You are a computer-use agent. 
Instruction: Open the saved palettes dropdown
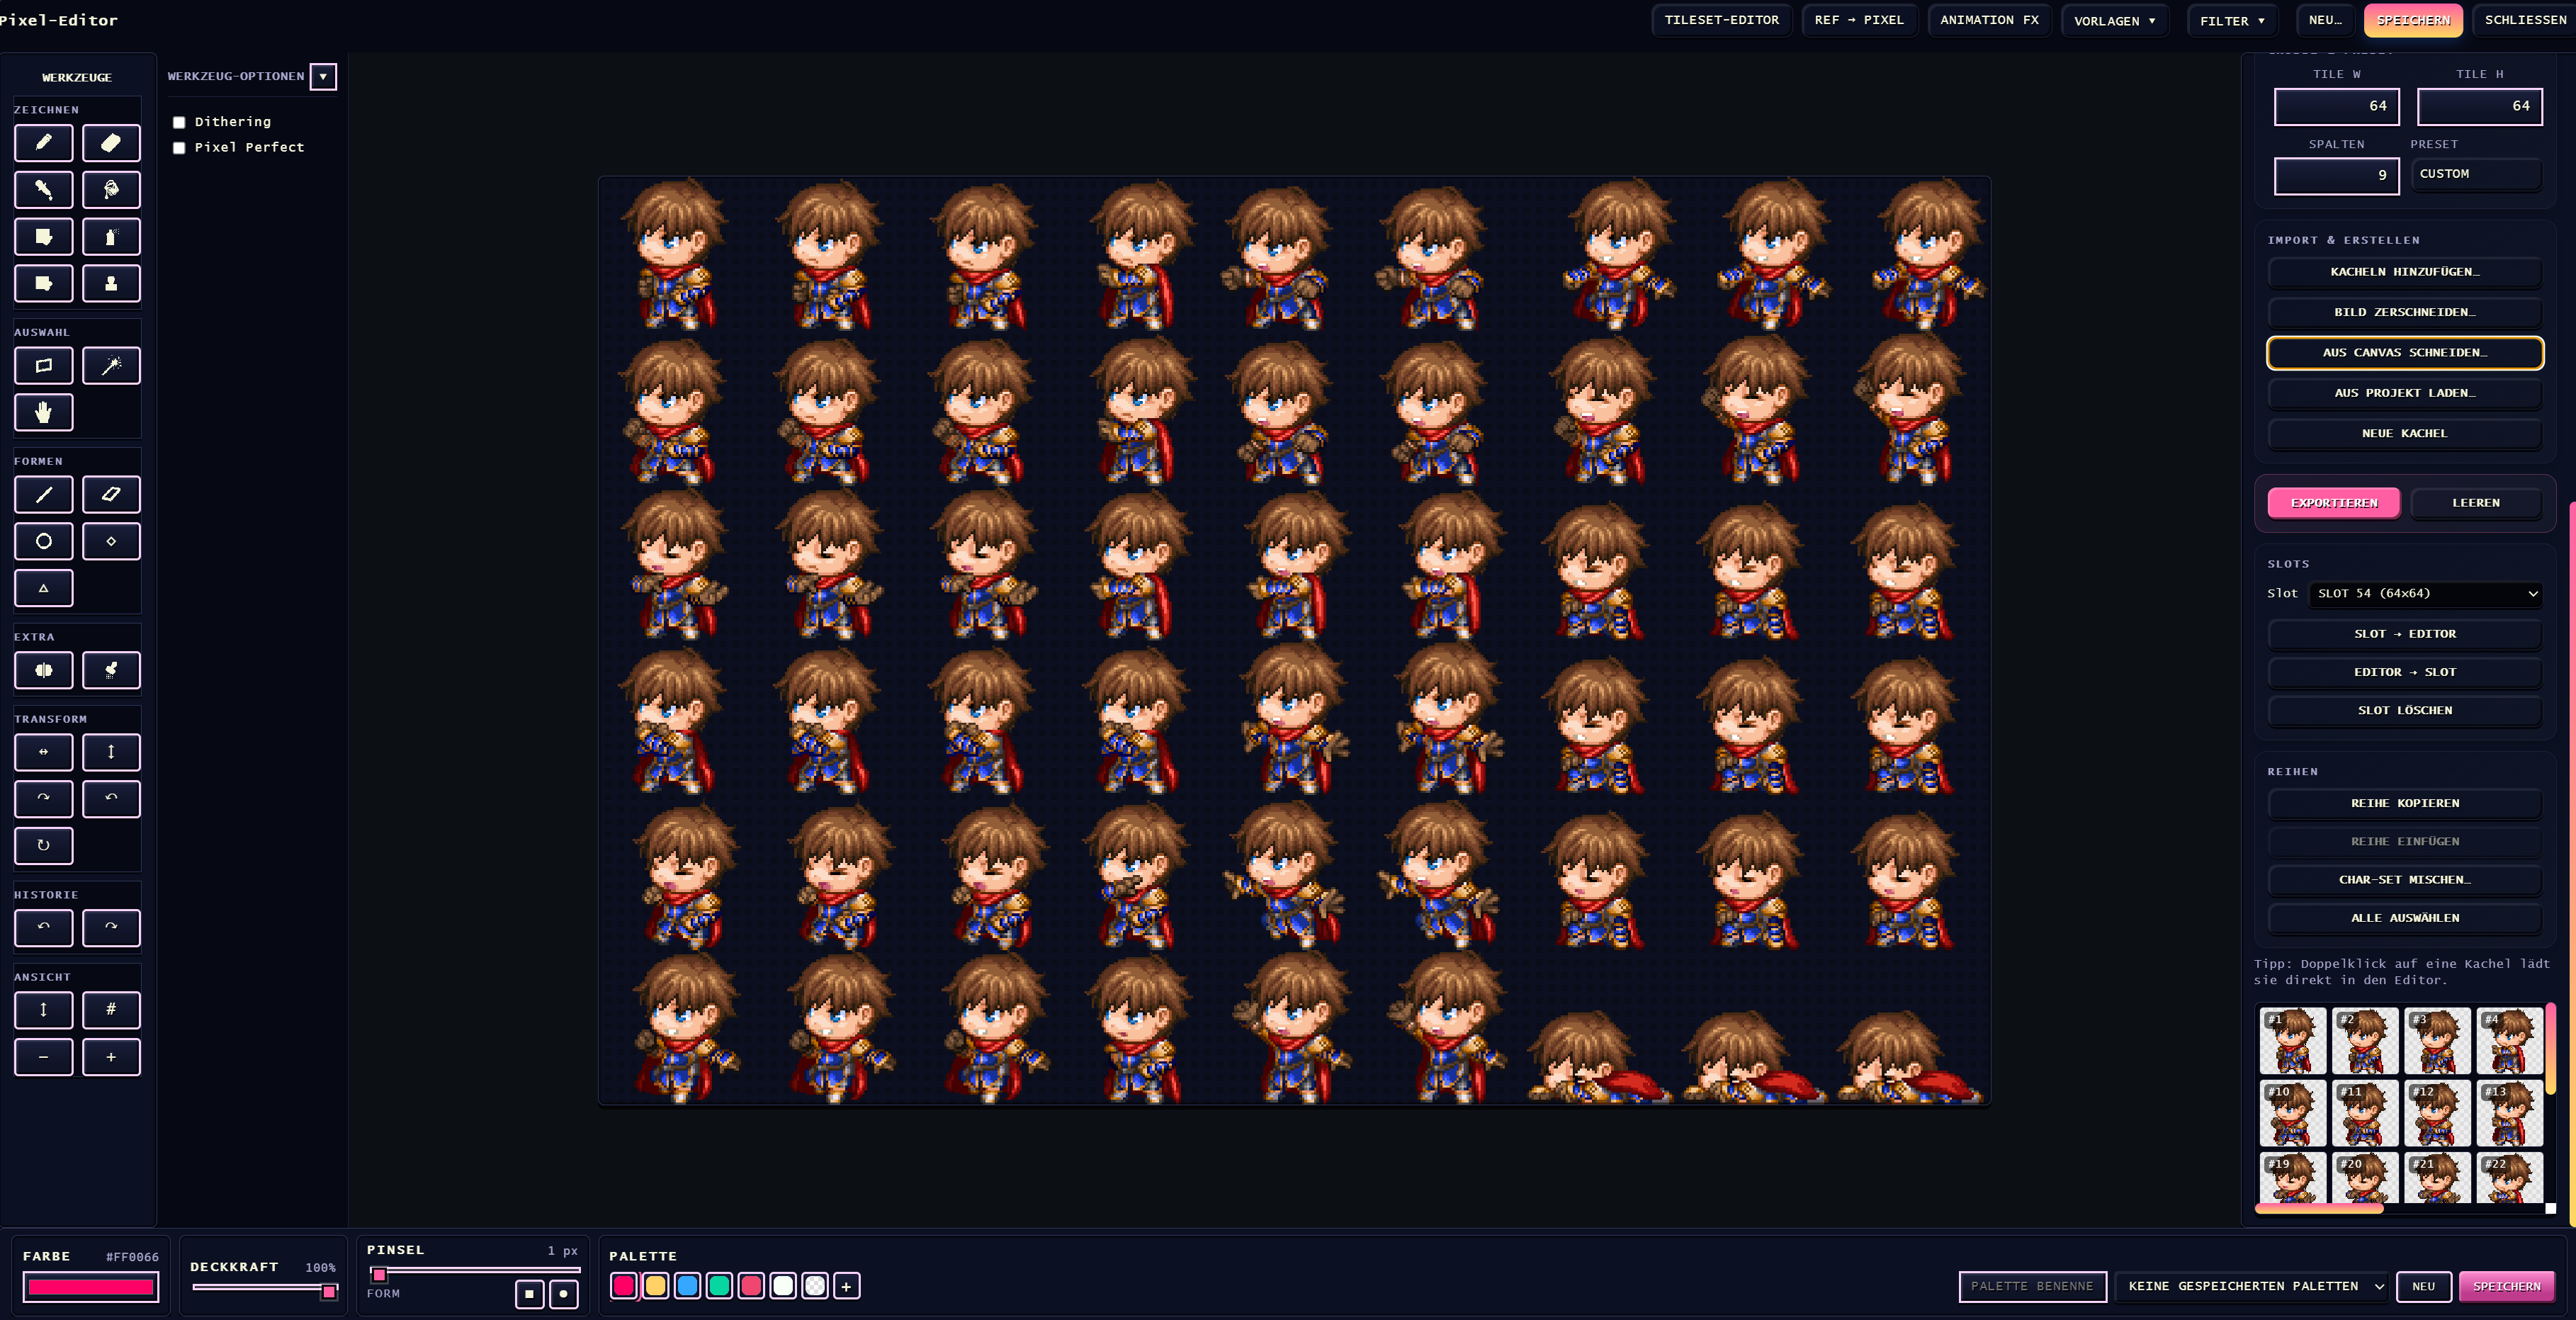2255,1286
